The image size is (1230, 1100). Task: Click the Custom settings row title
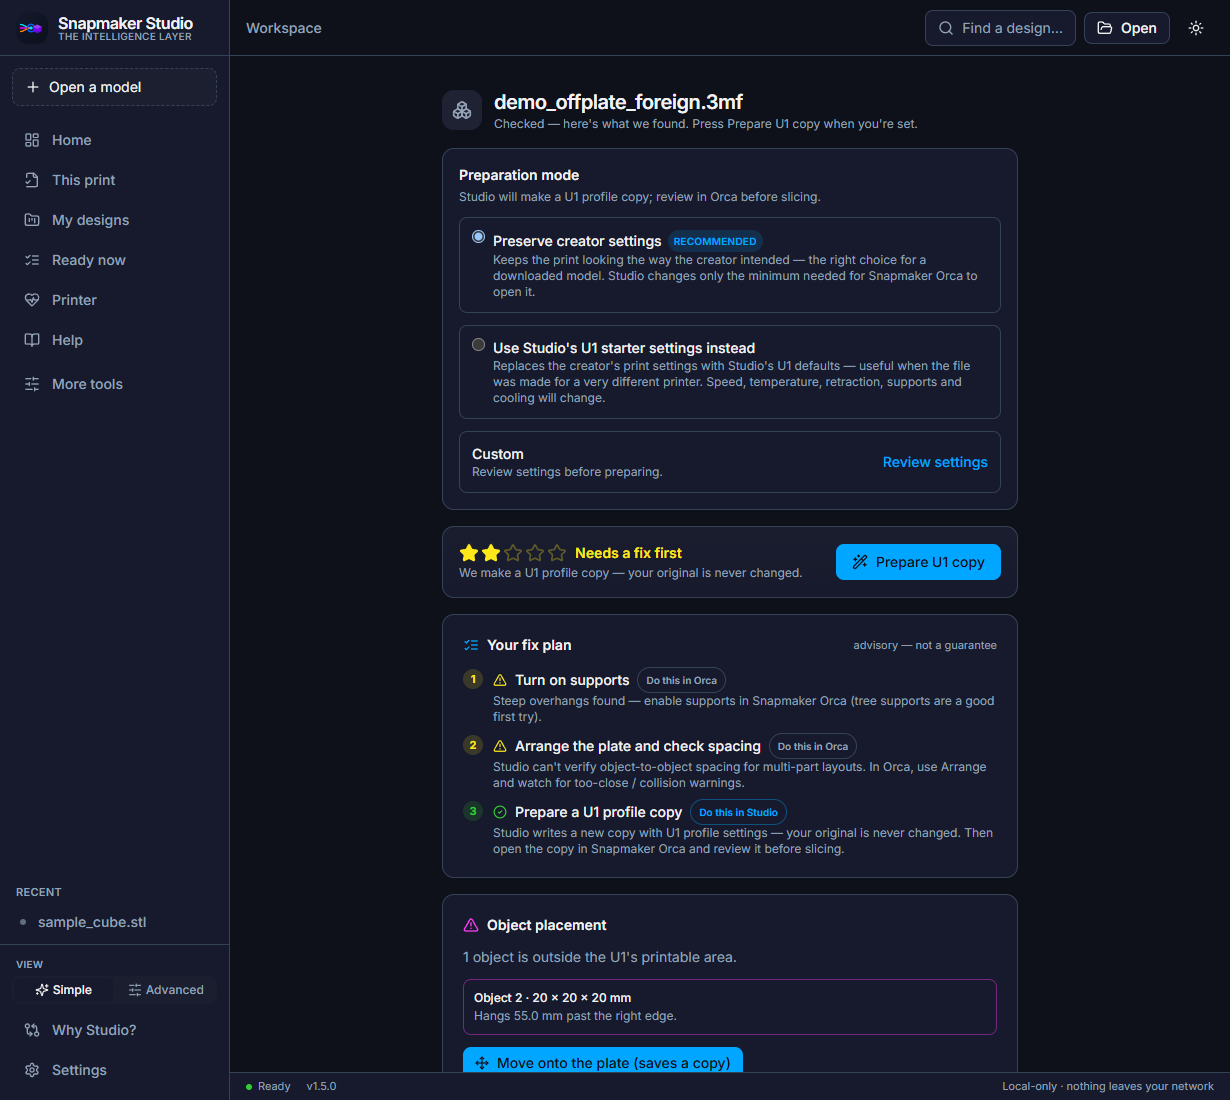click(498, 454)
